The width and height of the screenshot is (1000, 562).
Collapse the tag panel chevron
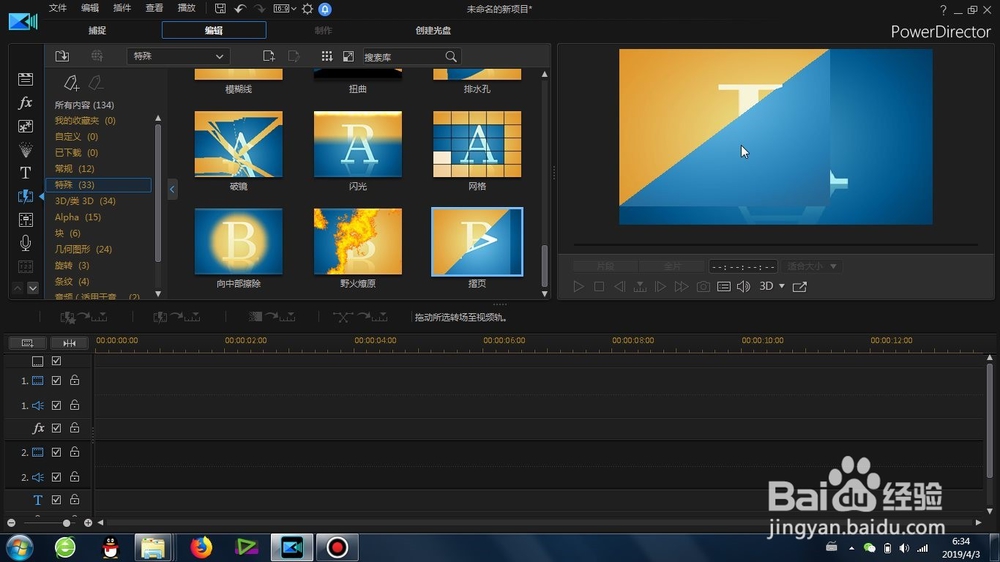point(172,189)
